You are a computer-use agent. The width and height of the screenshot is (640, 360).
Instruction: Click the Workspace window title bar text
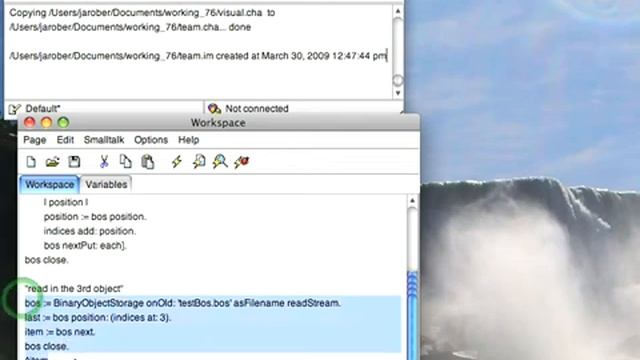(218, 123)
